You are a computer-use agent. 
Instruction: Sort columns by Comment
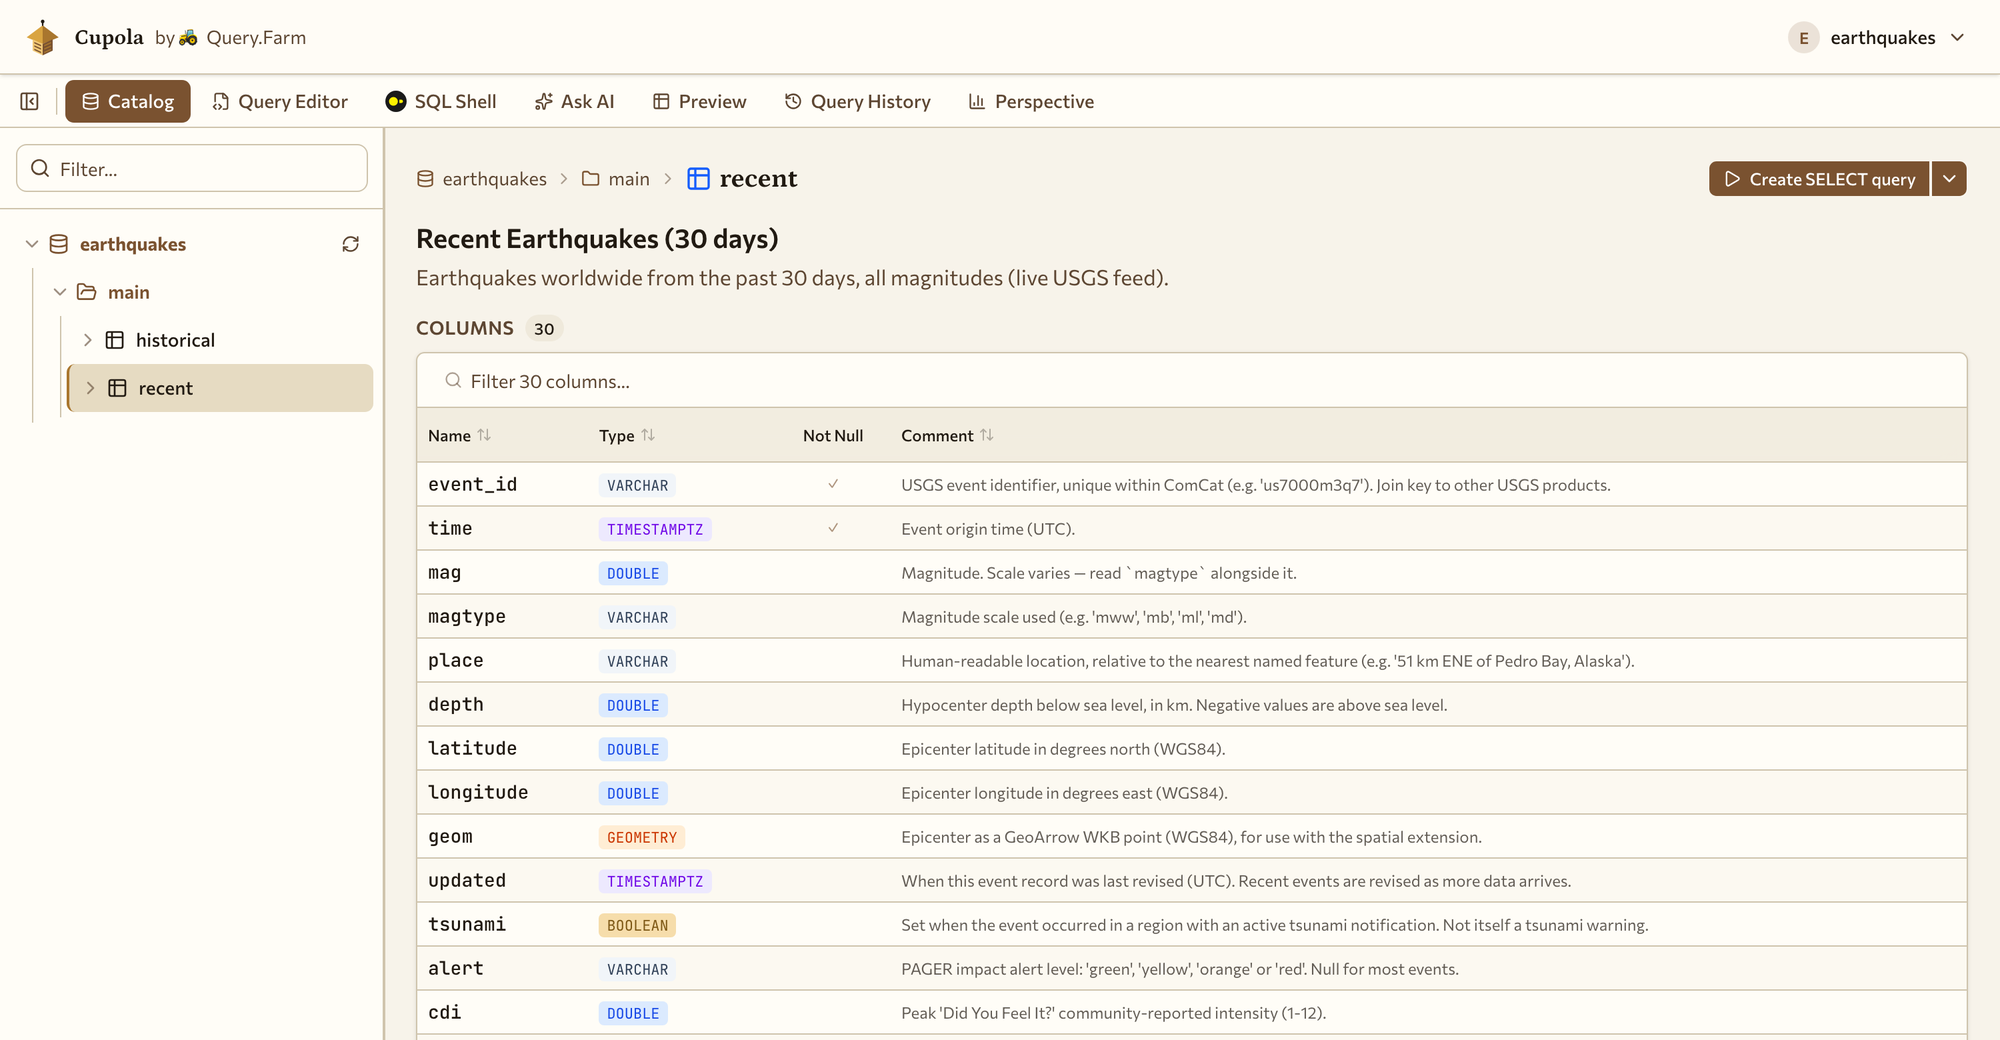pos(987,435)
